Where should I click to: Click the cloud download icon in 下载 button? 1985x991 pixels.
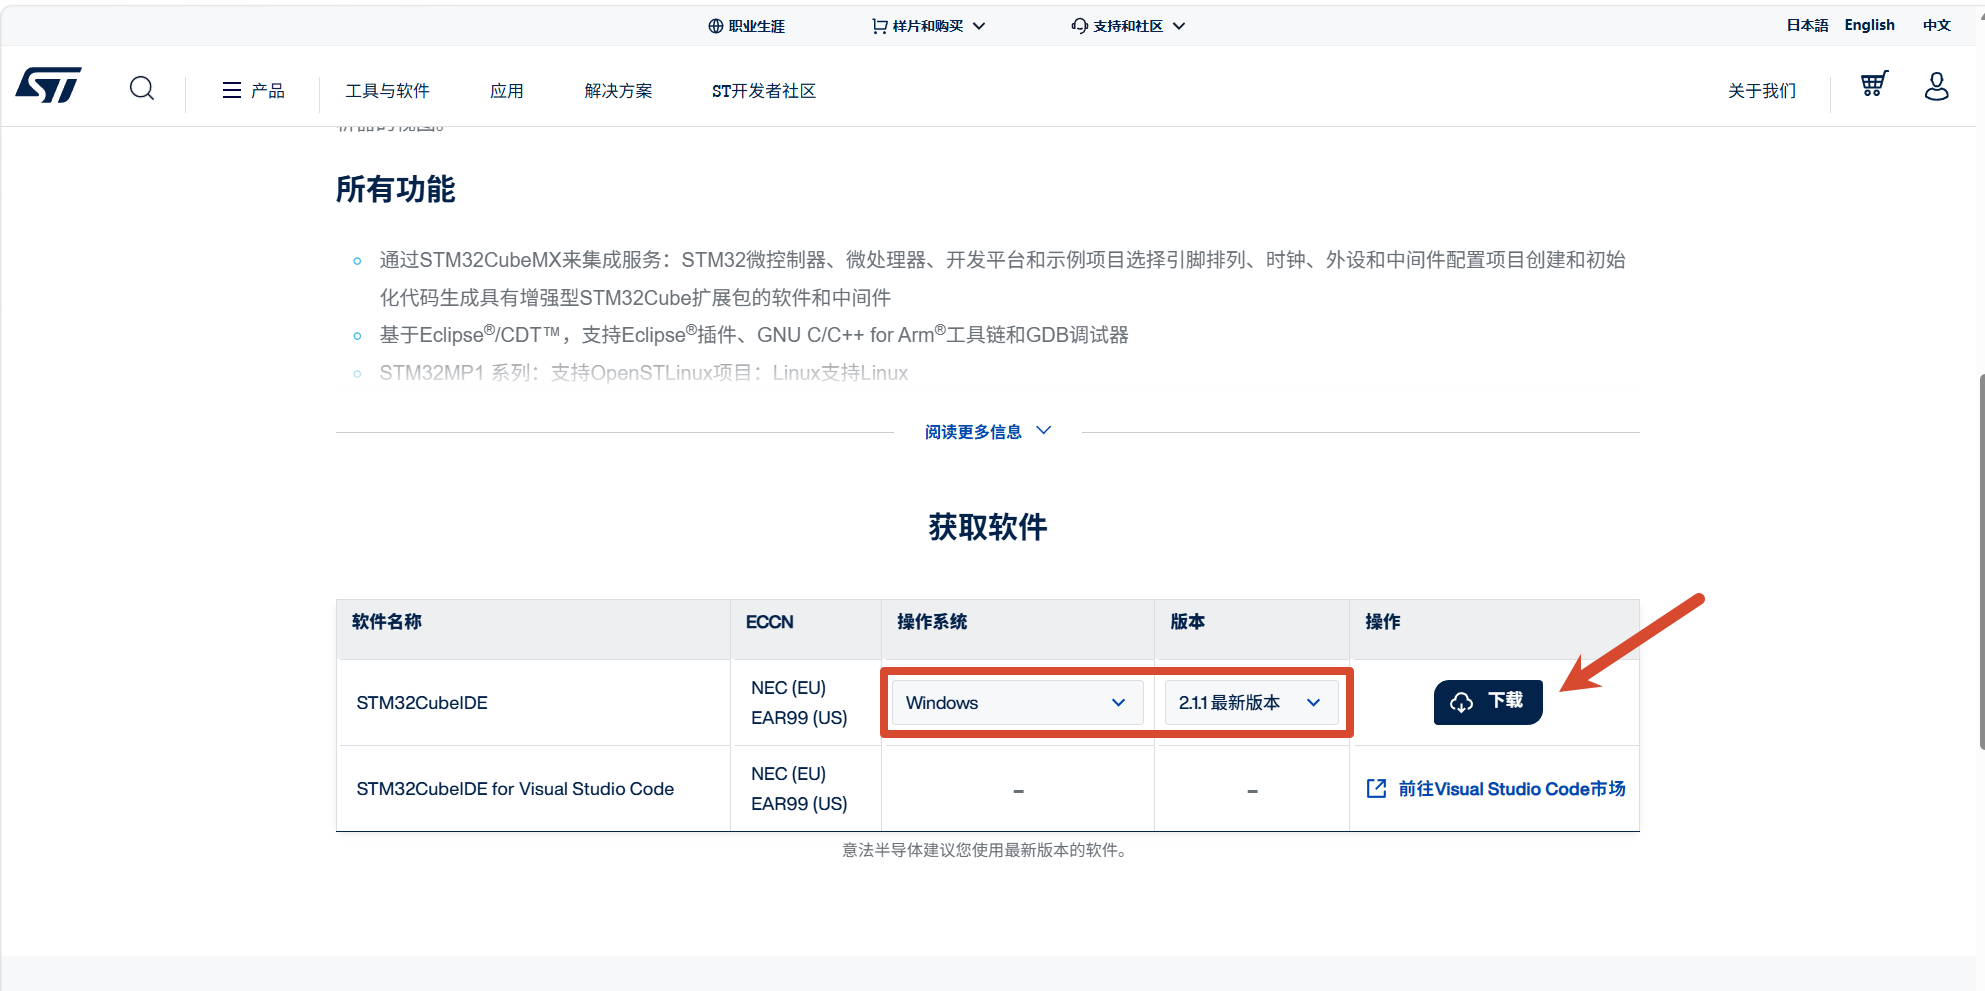tap(1461, 702)
